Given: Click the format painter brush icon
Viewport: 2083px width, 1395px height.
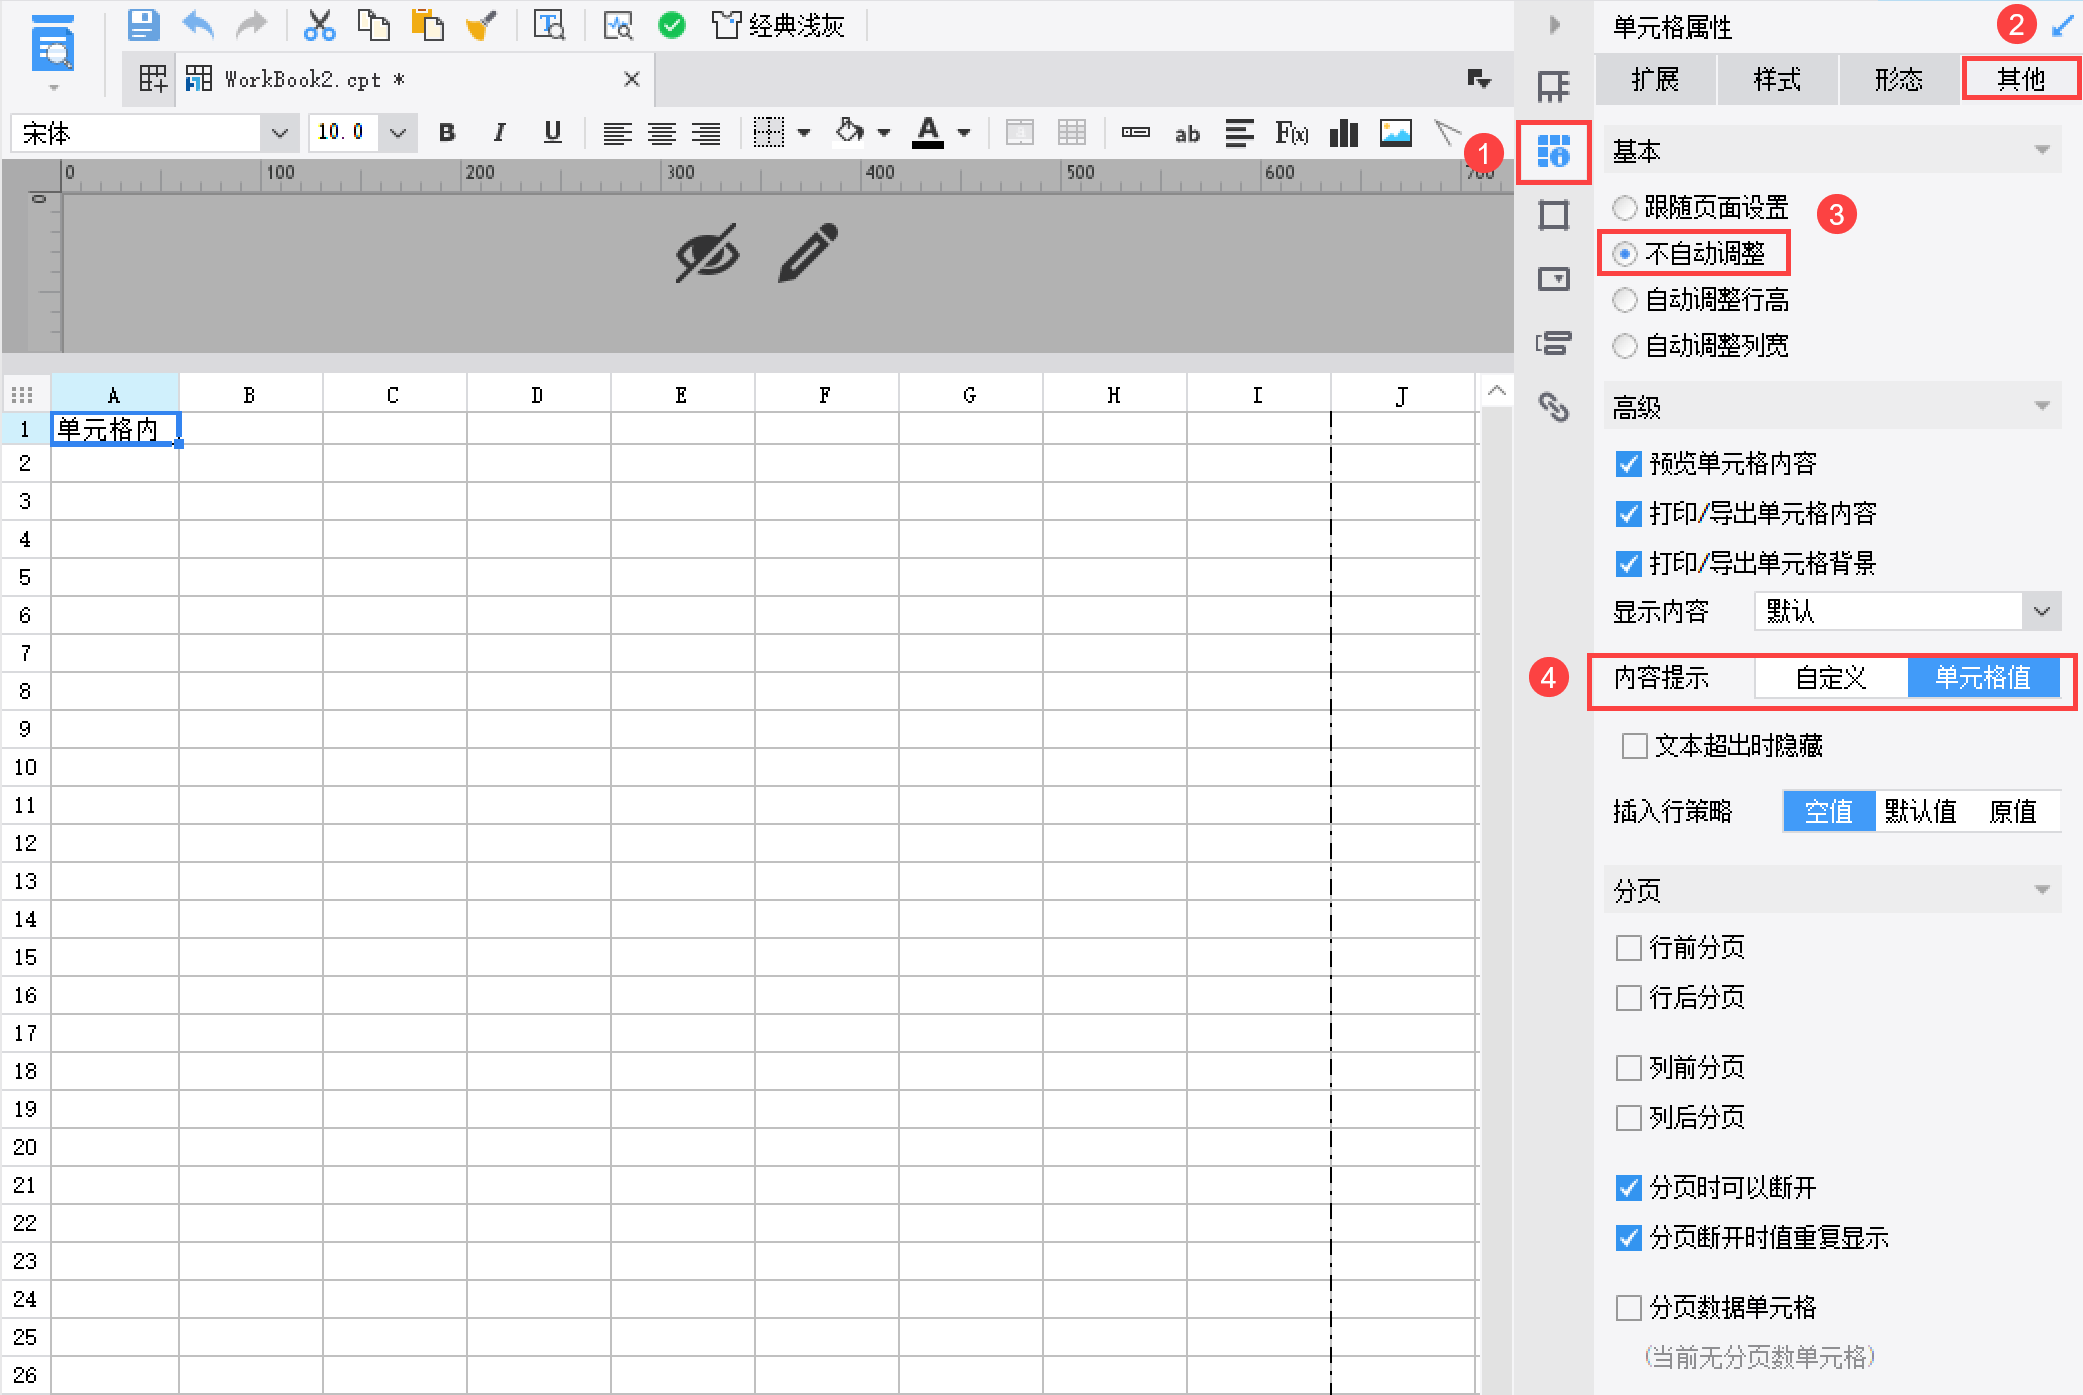Looking at the screenshot, I should pyautogui.click(x=481, y=25).
